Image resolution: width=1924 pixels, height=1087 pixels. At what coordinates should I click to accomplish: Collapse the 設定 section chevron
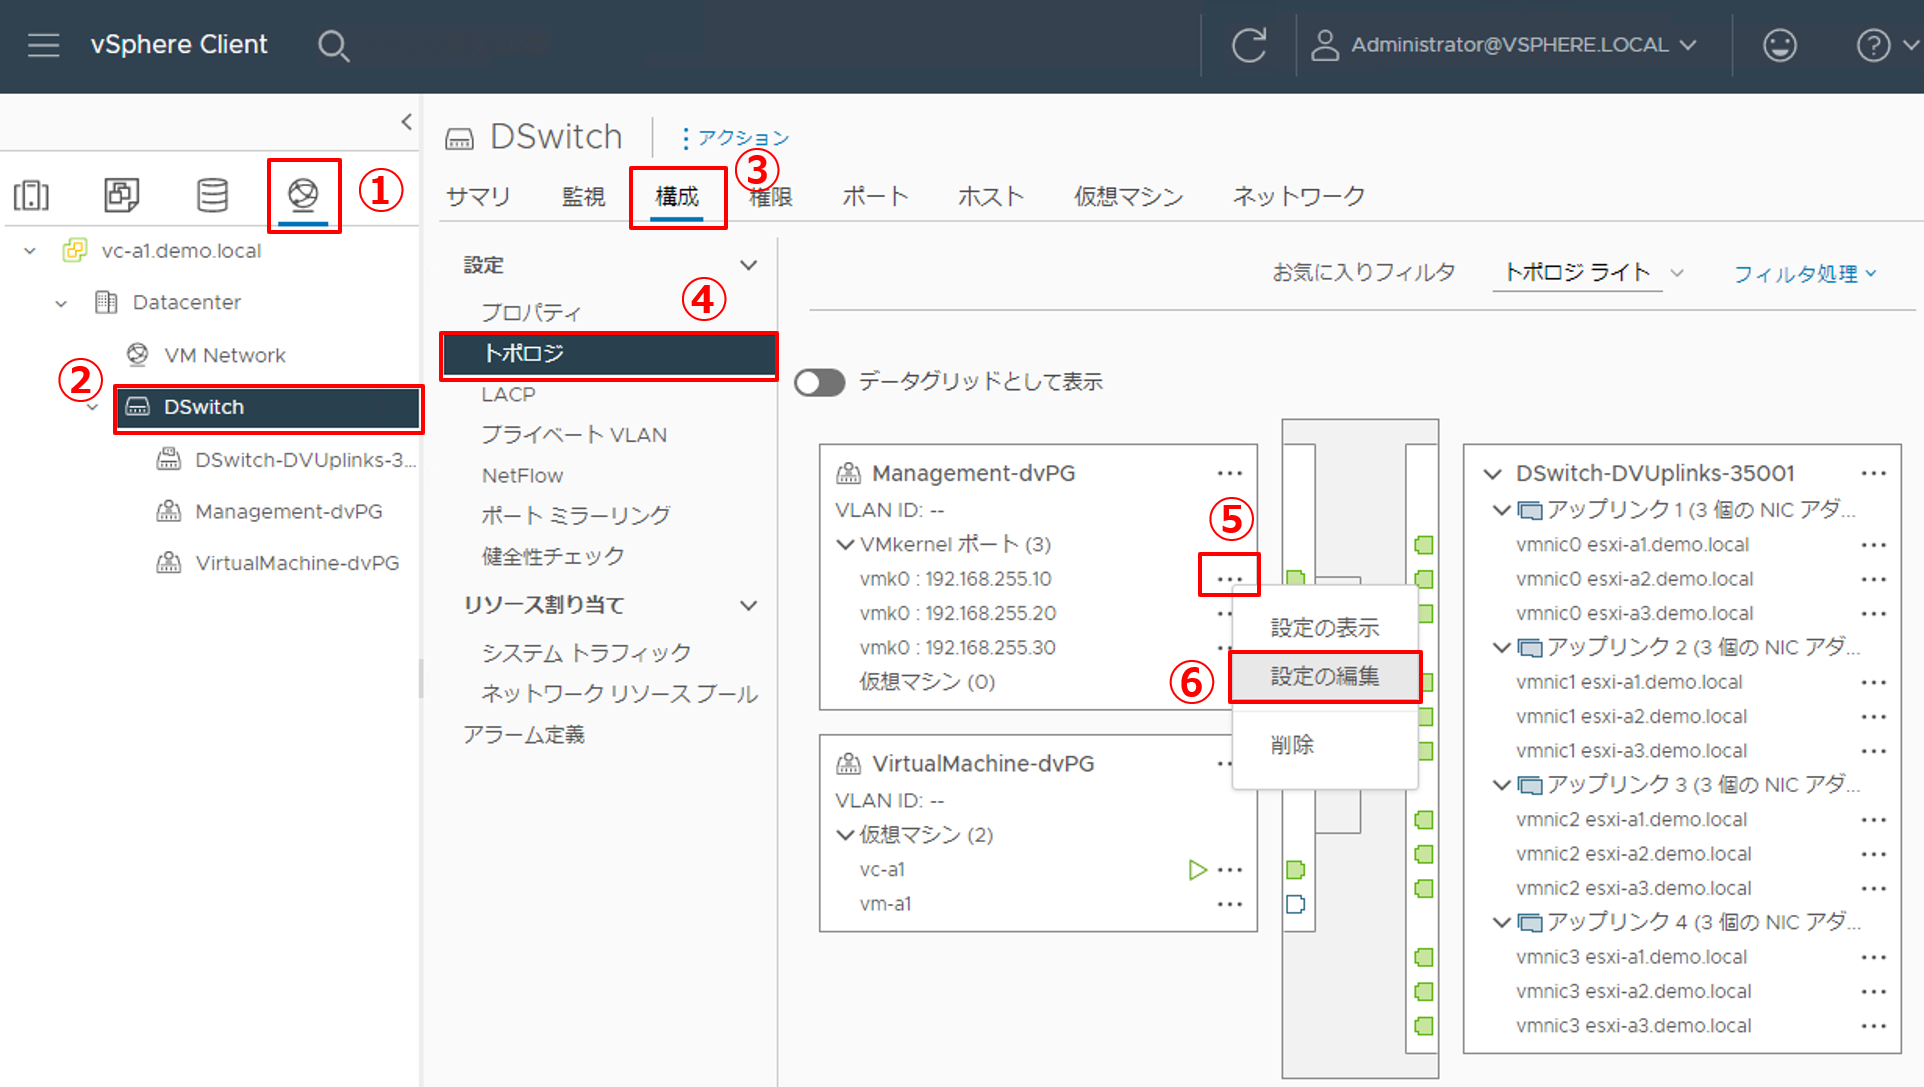[748, 265]
